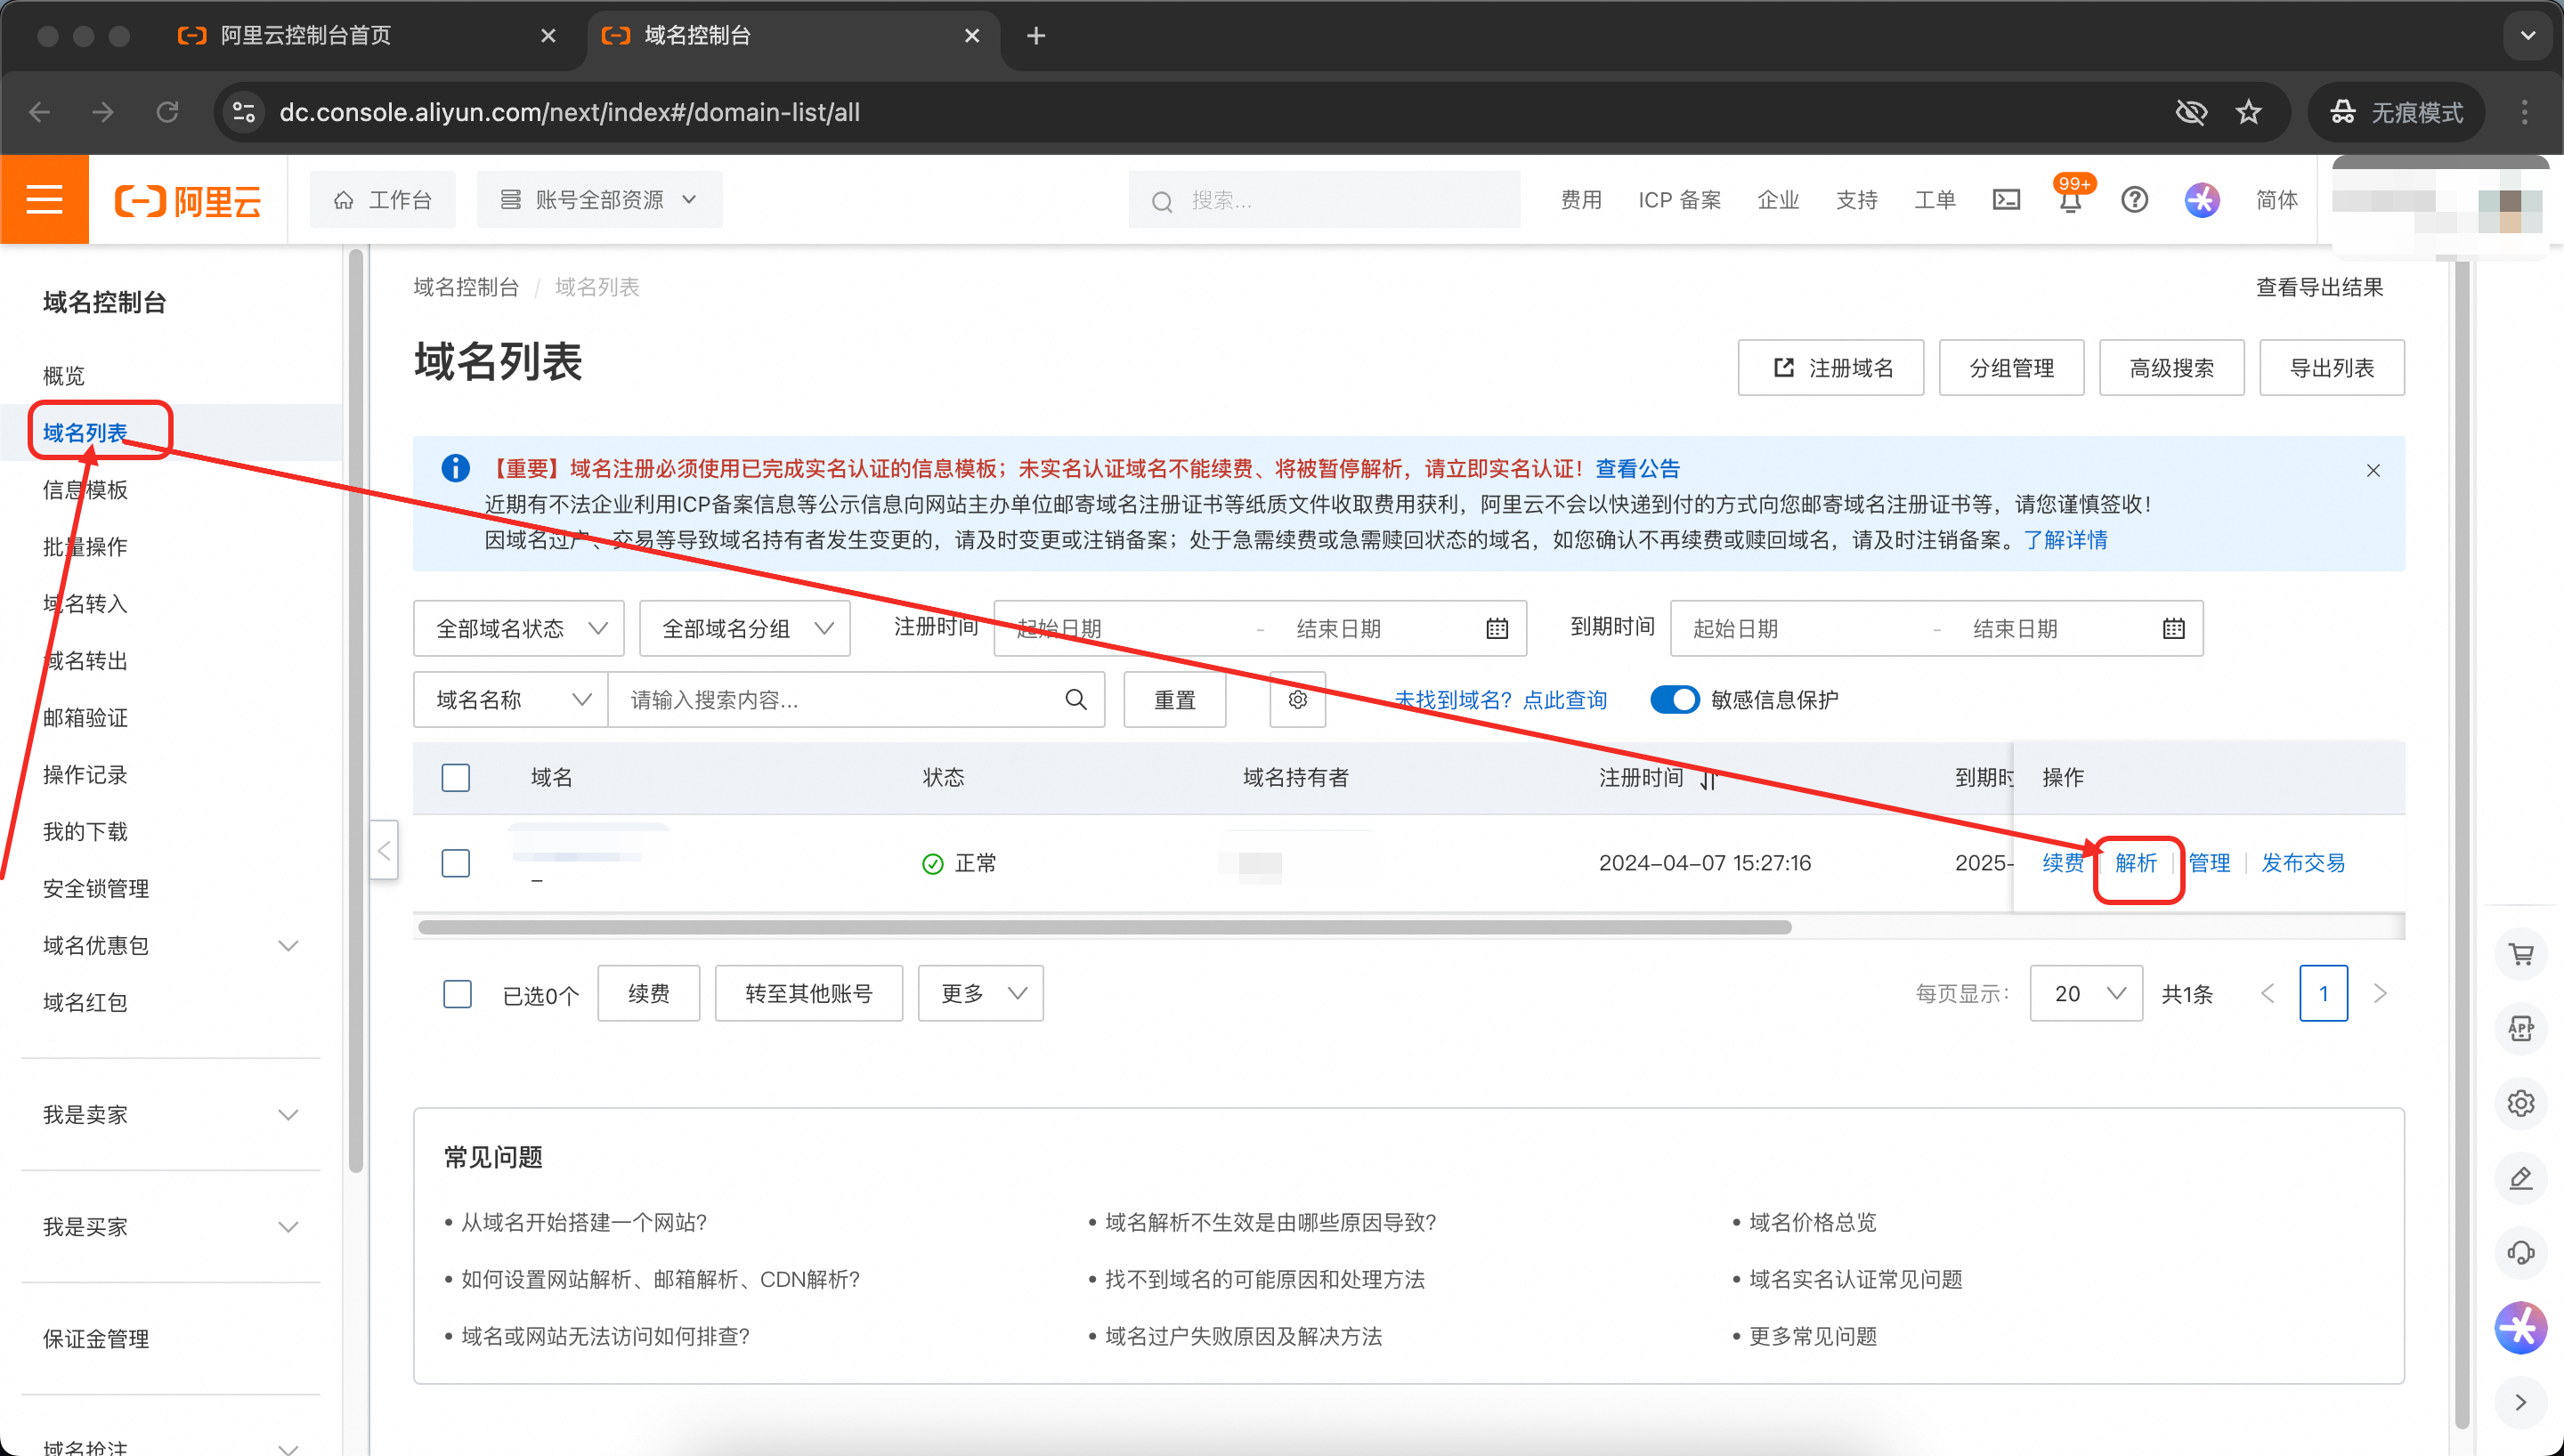The image size is (2564, 1456).
Task: Open 概览 in the sidebar
Action: click(64, 375)
